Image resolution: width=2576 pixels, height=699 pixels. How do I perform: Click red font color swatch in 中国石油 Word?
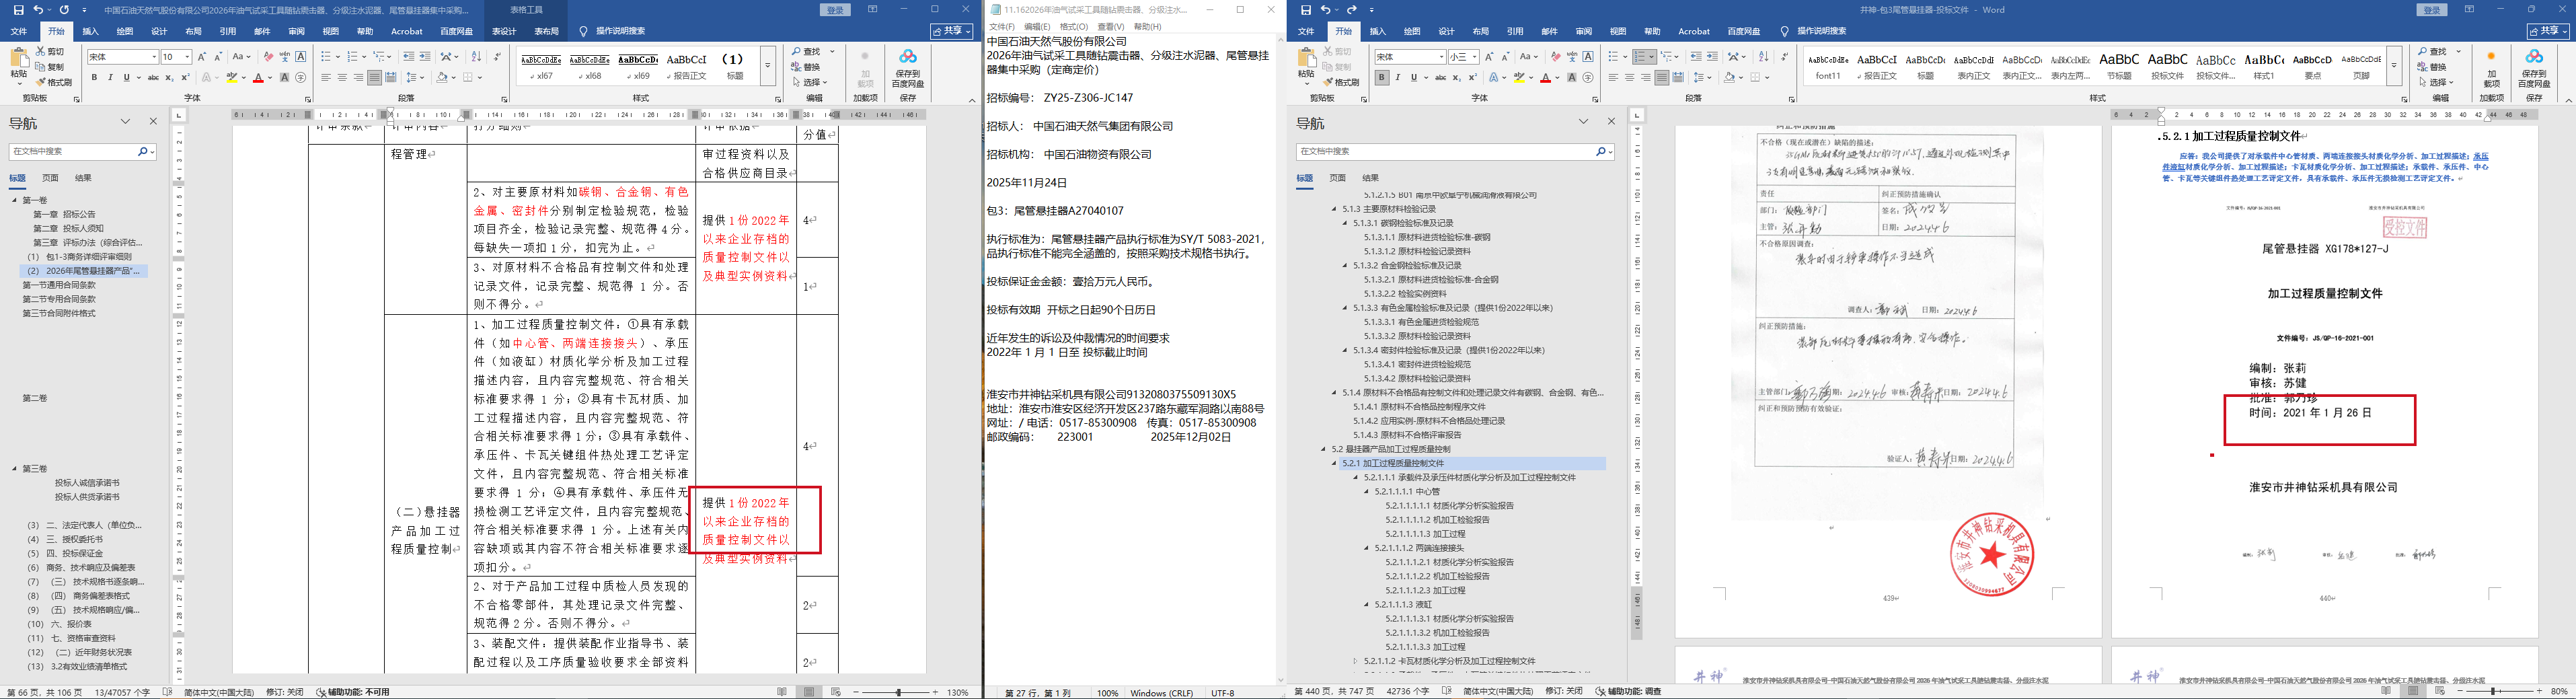click(x=258, y=77)
